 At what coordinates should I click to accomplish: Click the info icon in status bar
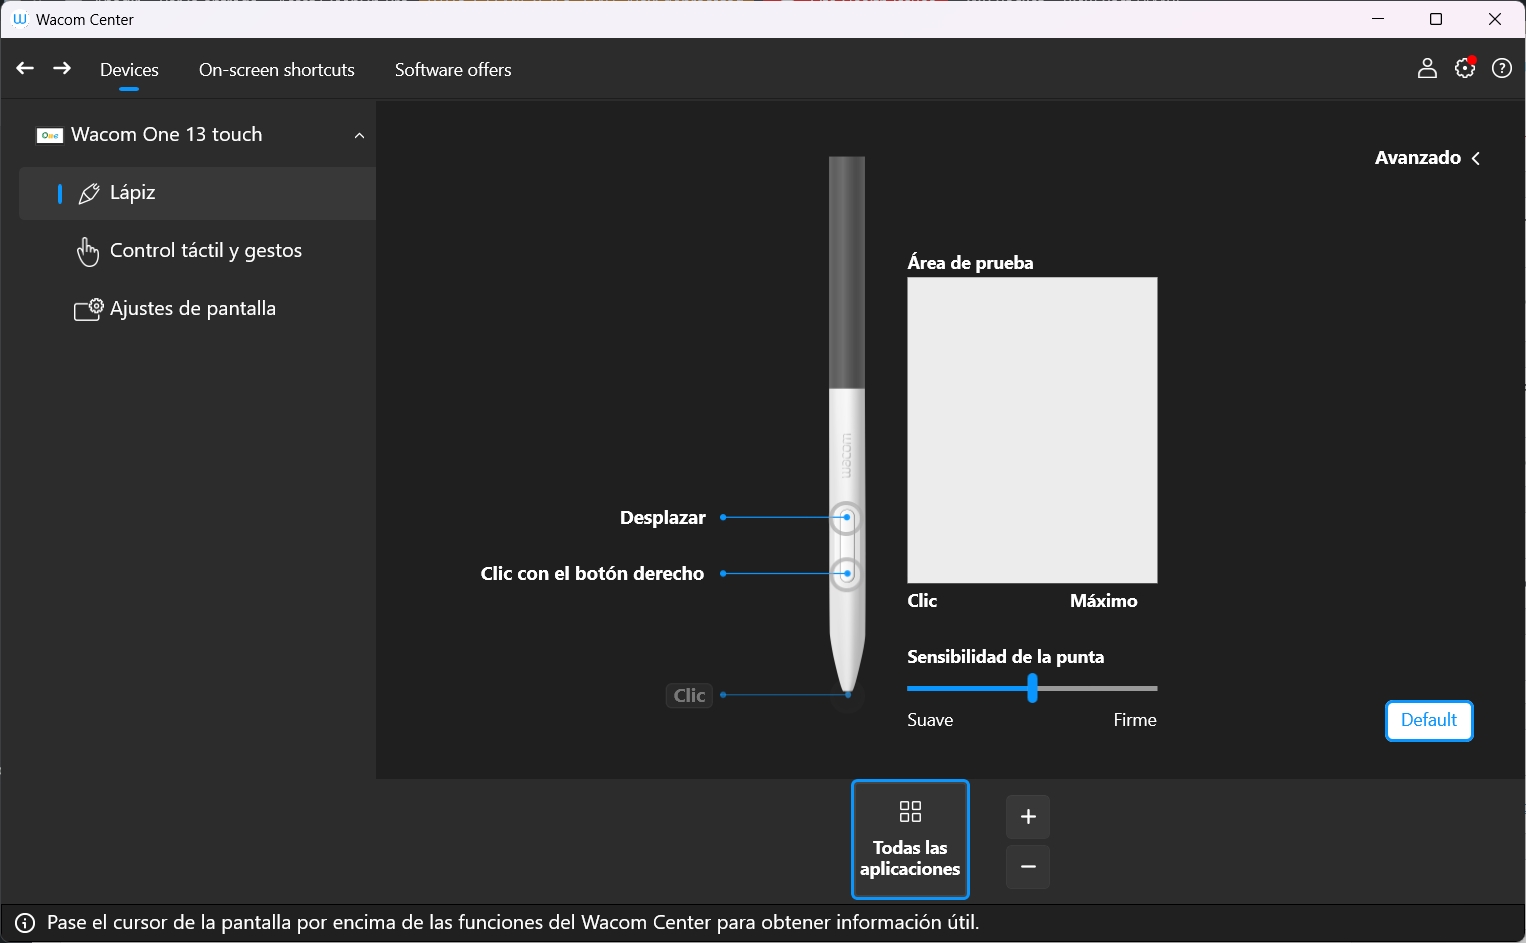[25, 923]
